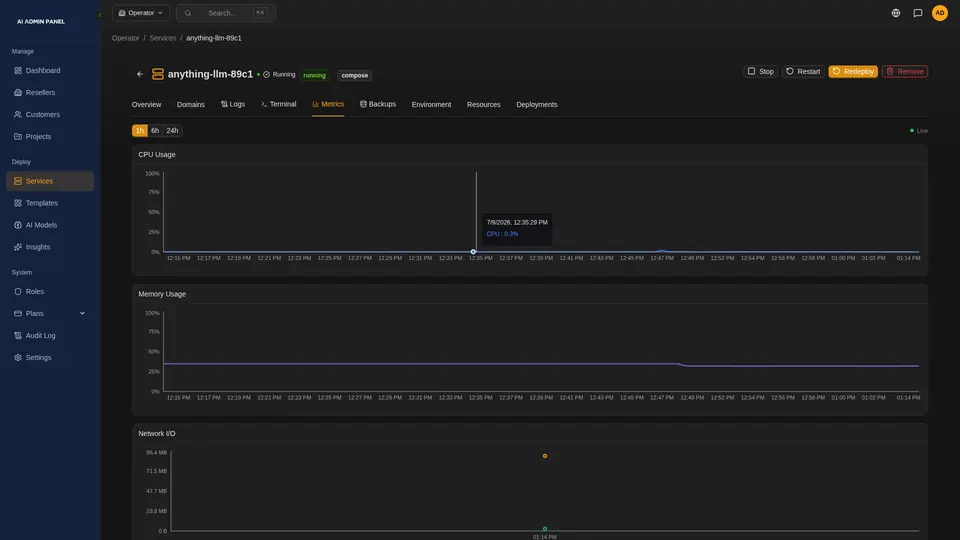Click the Network I/O chart title

click(157, 433)
